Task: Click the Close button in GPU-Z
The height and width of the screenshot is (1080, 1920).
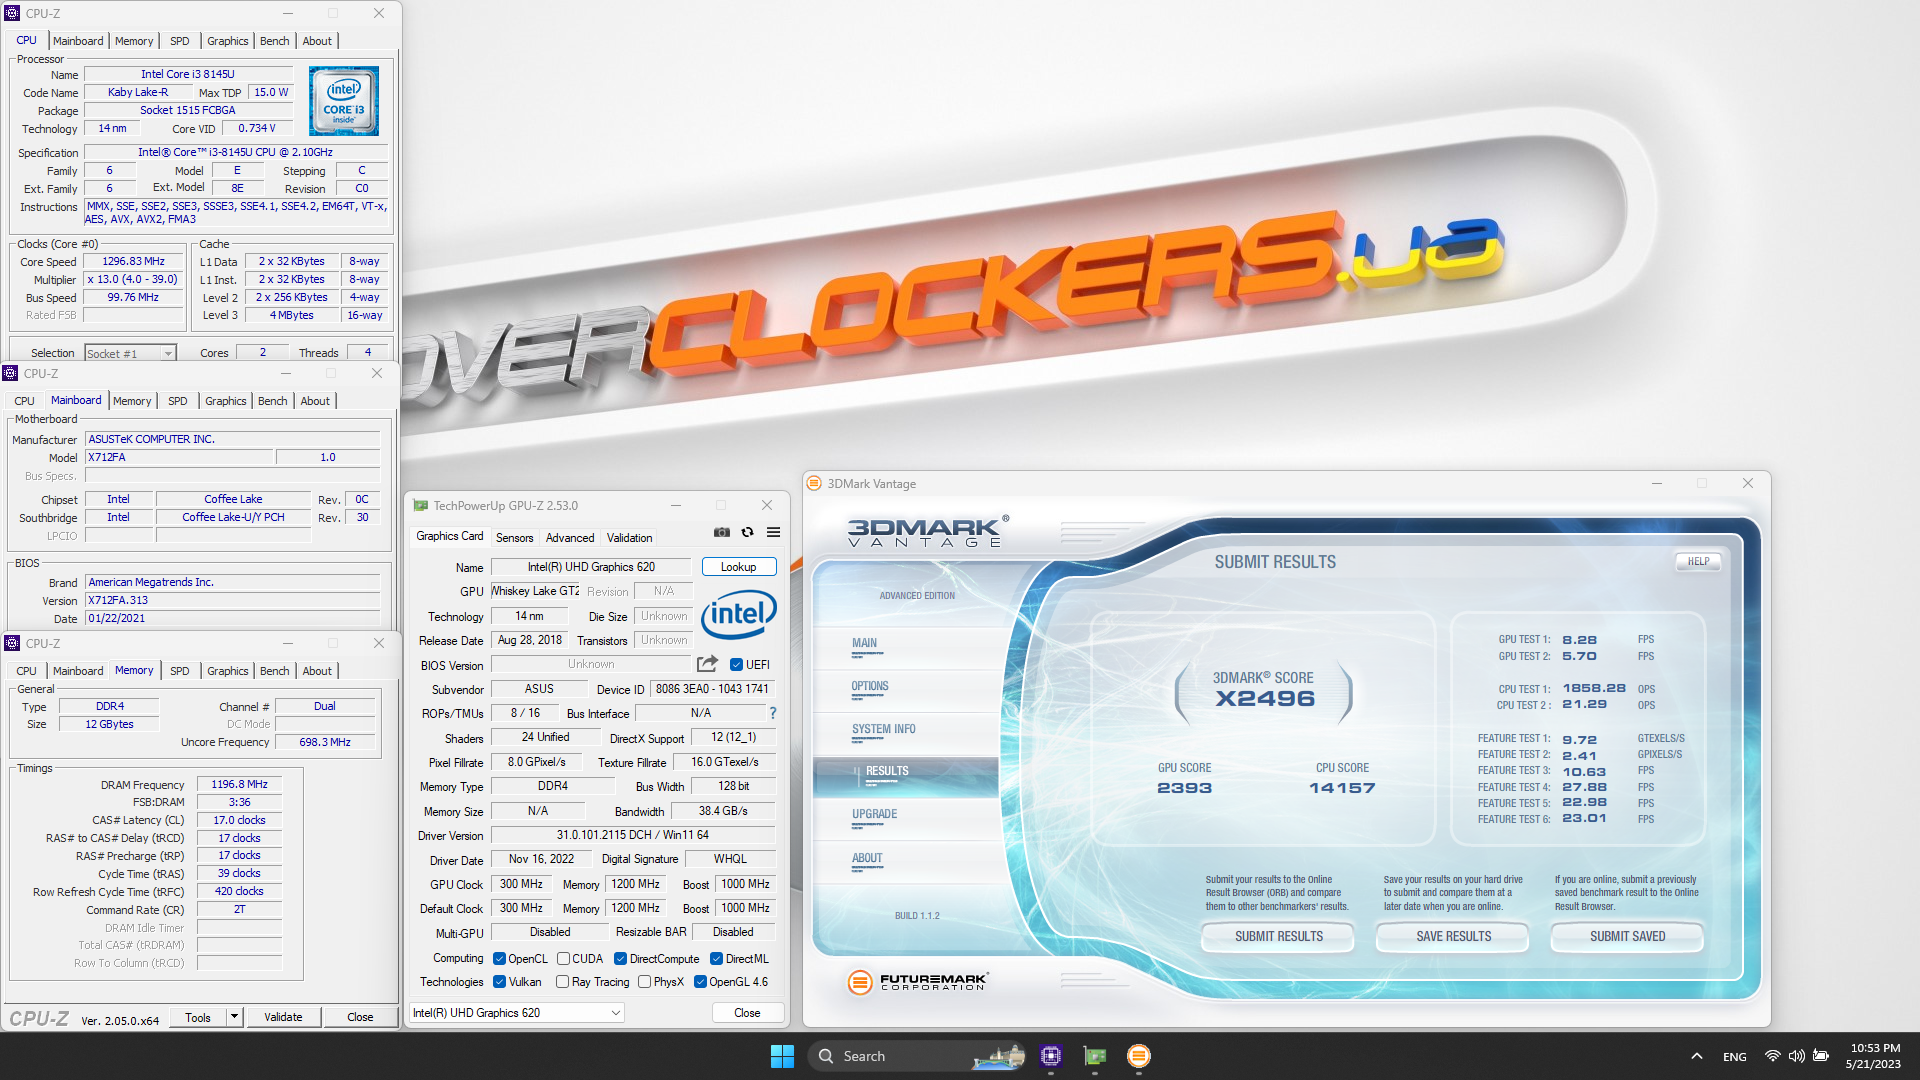Action: 747,1013
